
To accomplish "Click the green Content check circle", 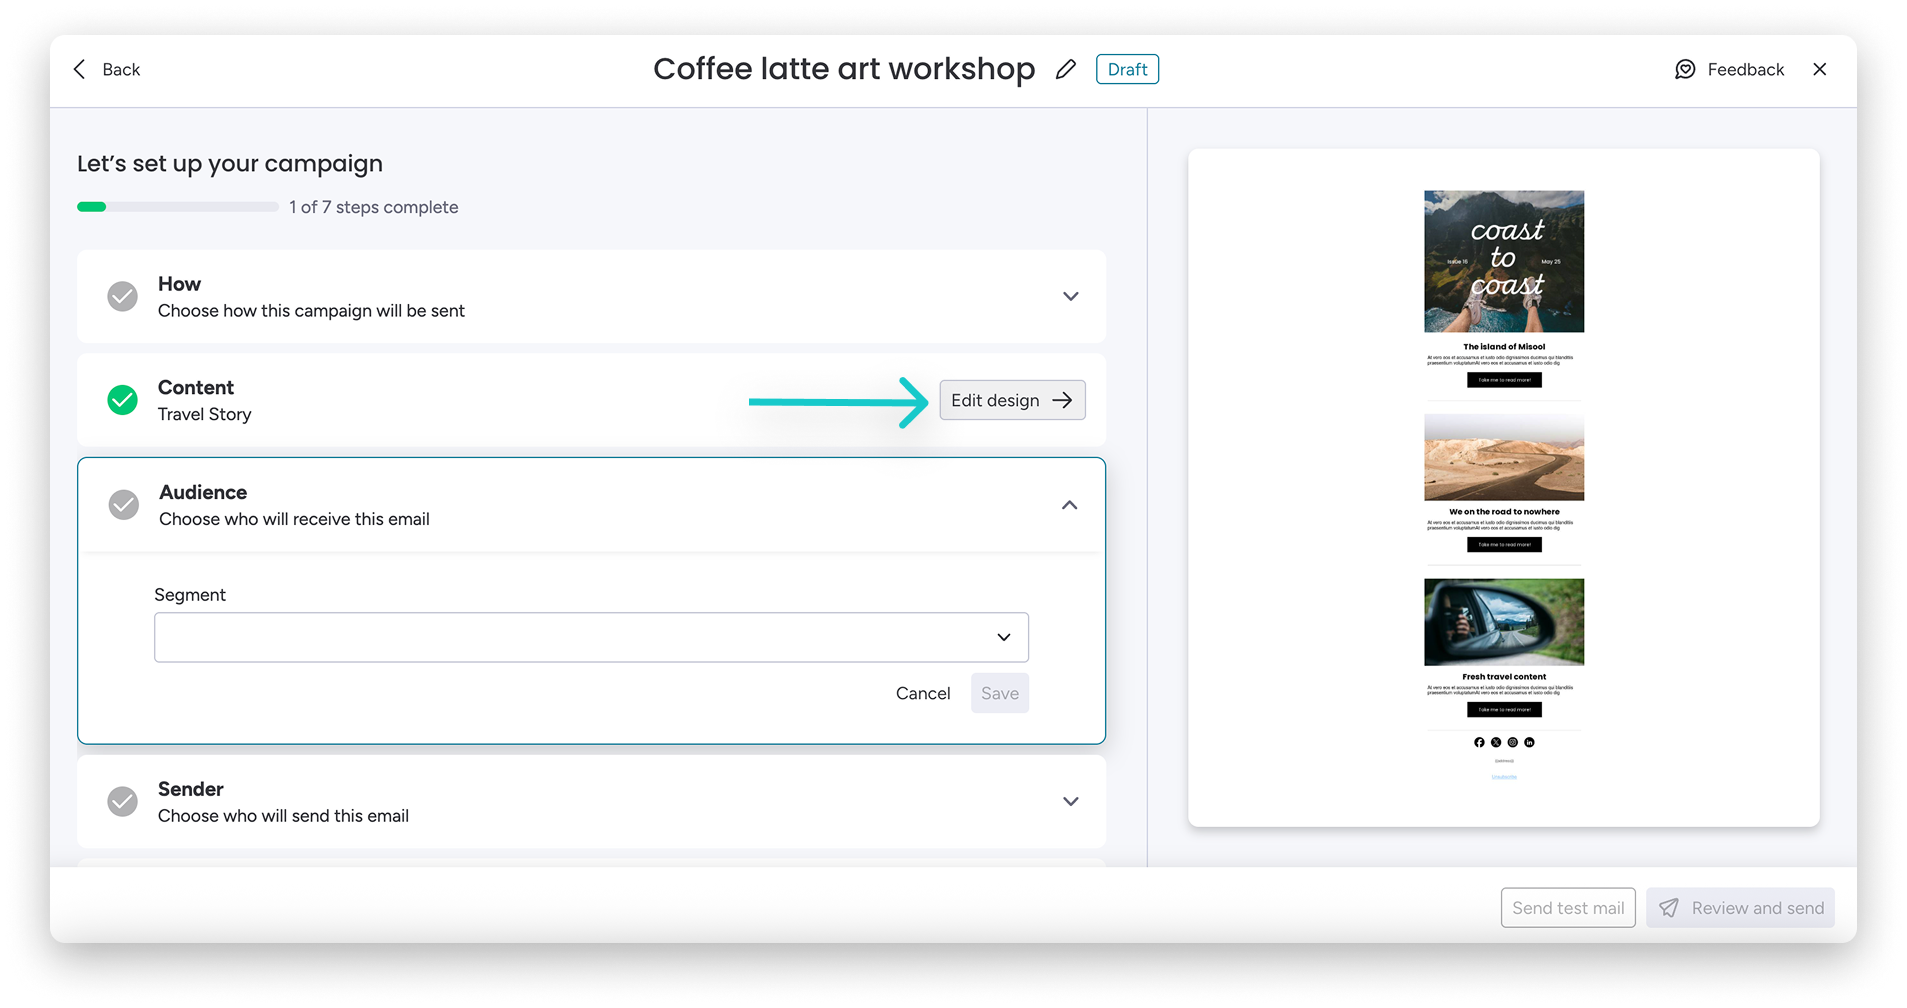I will pos(122,400).
